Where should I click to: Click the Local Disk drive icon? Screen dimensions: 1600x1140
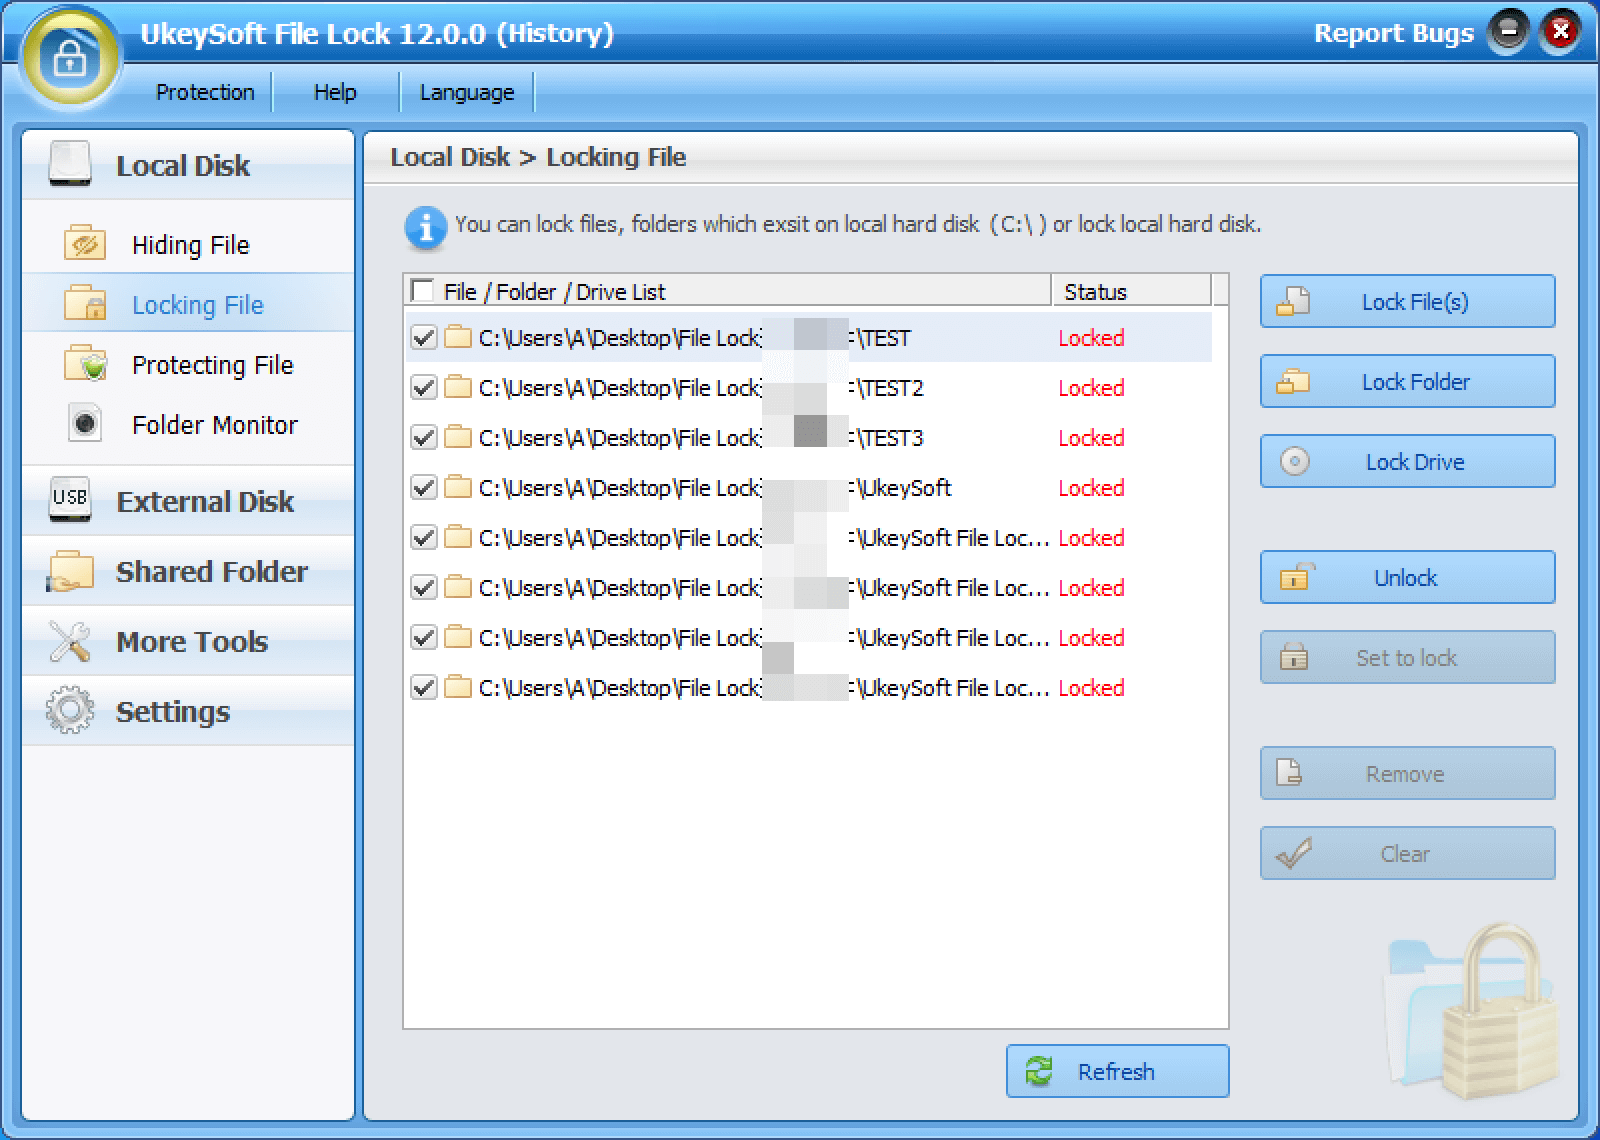click(69, 164)
